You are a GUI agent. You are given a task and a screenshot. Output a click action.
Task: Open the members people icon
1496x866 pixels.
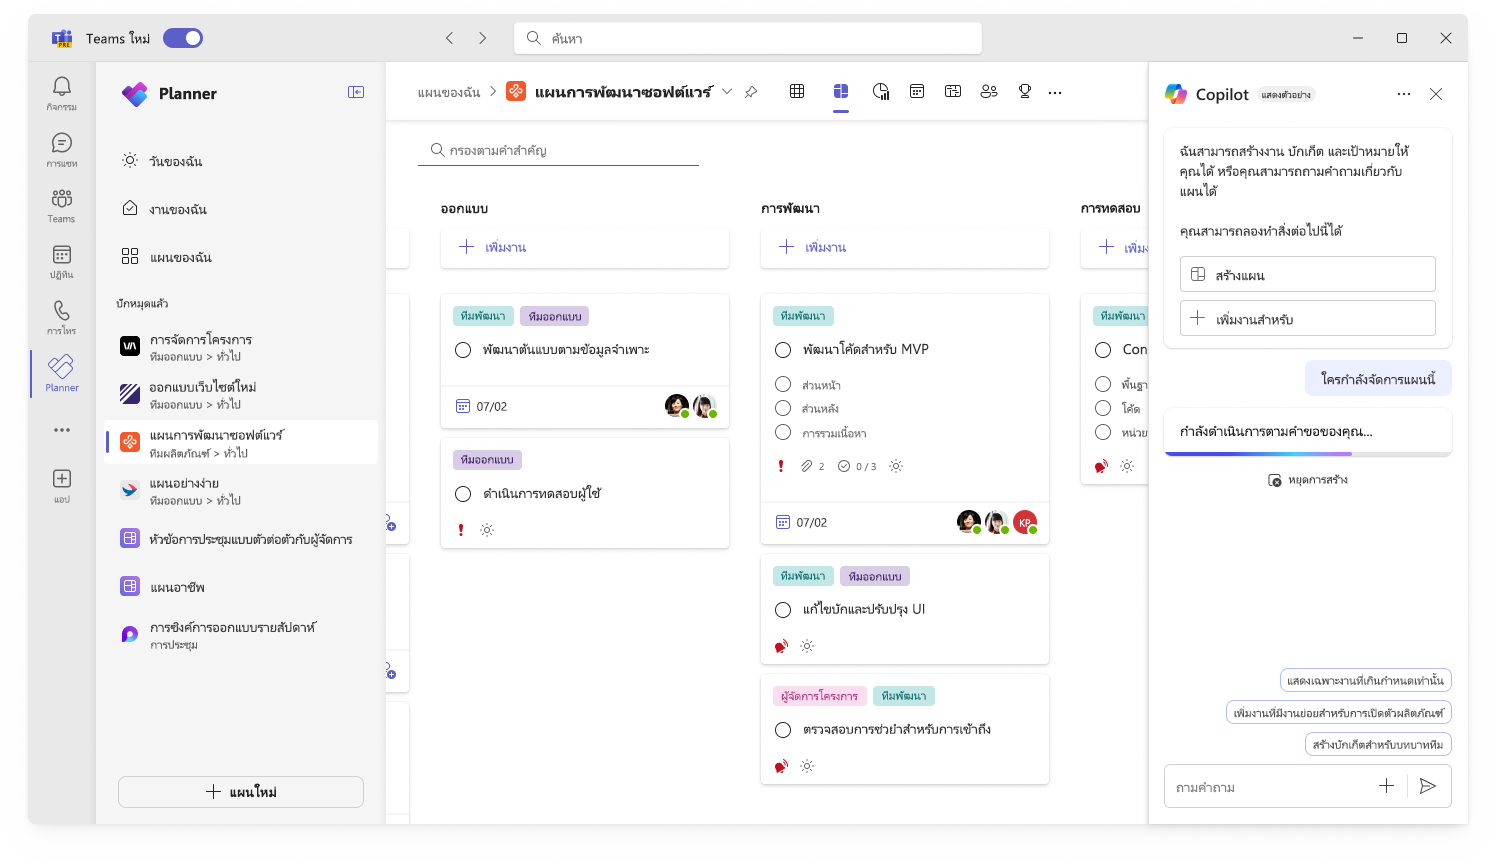[989, 91]
